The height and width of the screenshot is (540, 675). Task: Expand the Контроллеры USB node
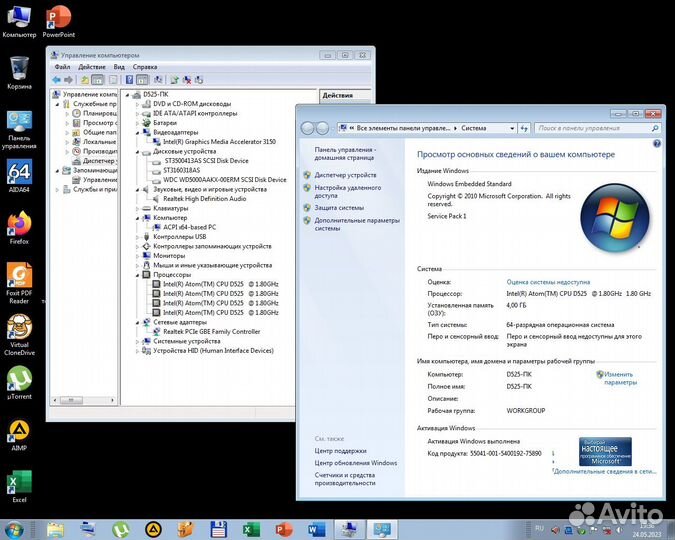138,237
